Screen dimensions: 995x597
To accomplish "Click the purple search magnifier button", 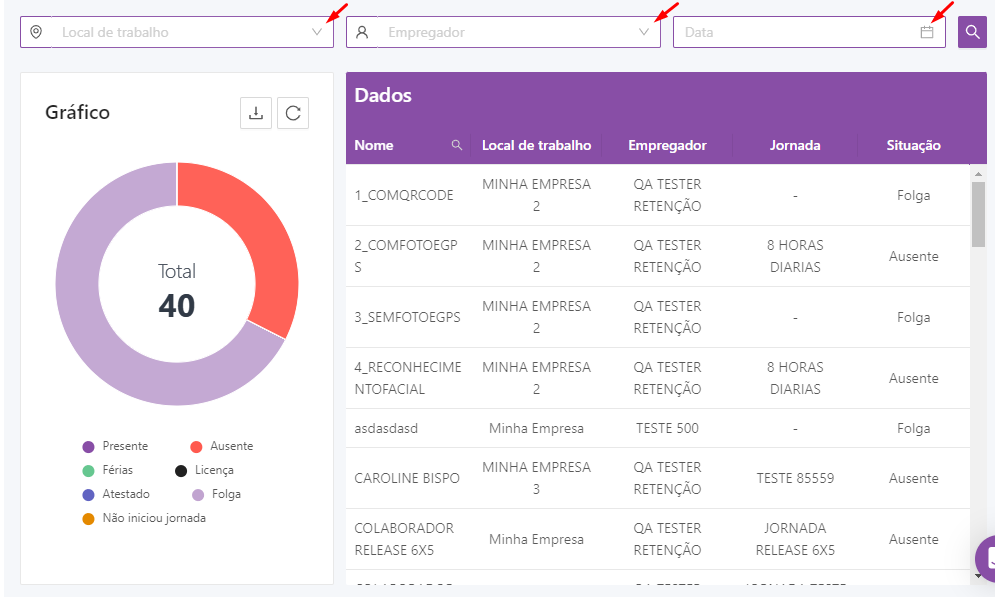I will pyautogui.click(x=972, y=32).
